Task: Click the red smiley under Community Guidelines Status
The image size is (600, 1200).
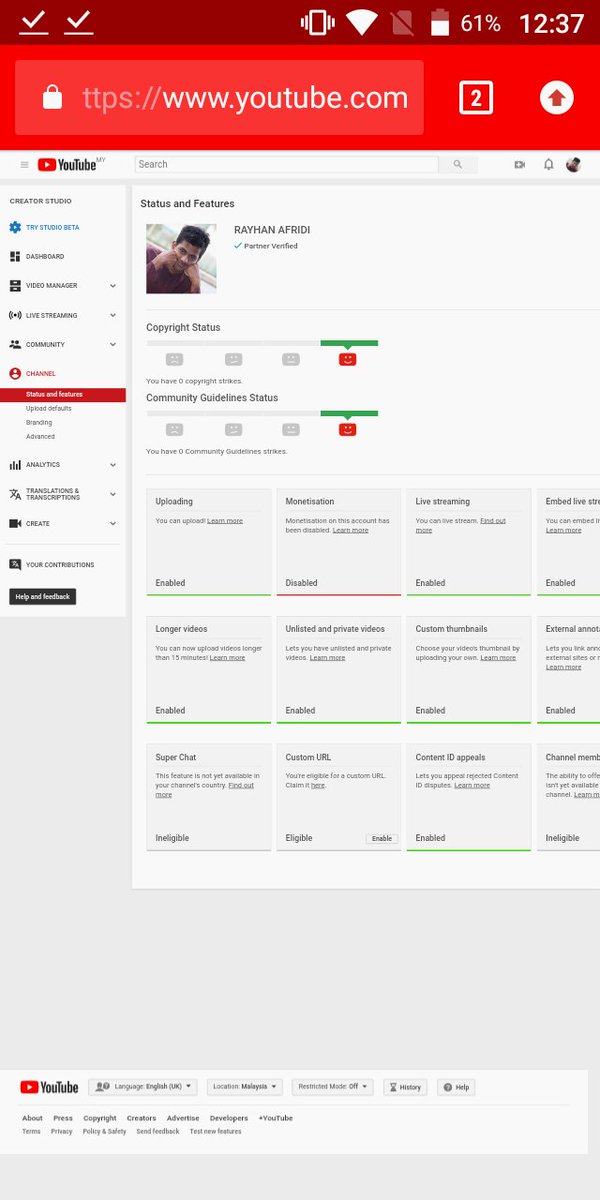Action: pyautogui.click(x=347, y=429)
